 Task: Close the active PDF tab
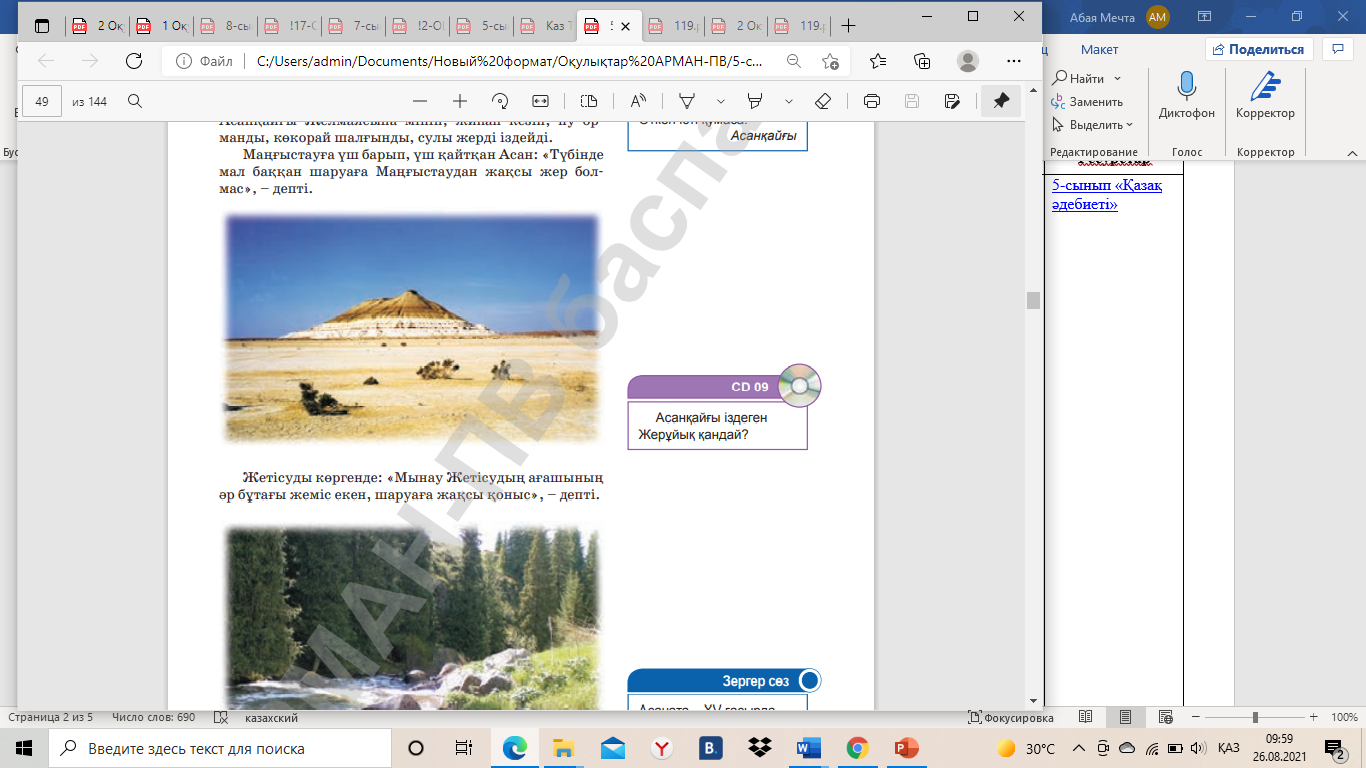coord(625,26)
